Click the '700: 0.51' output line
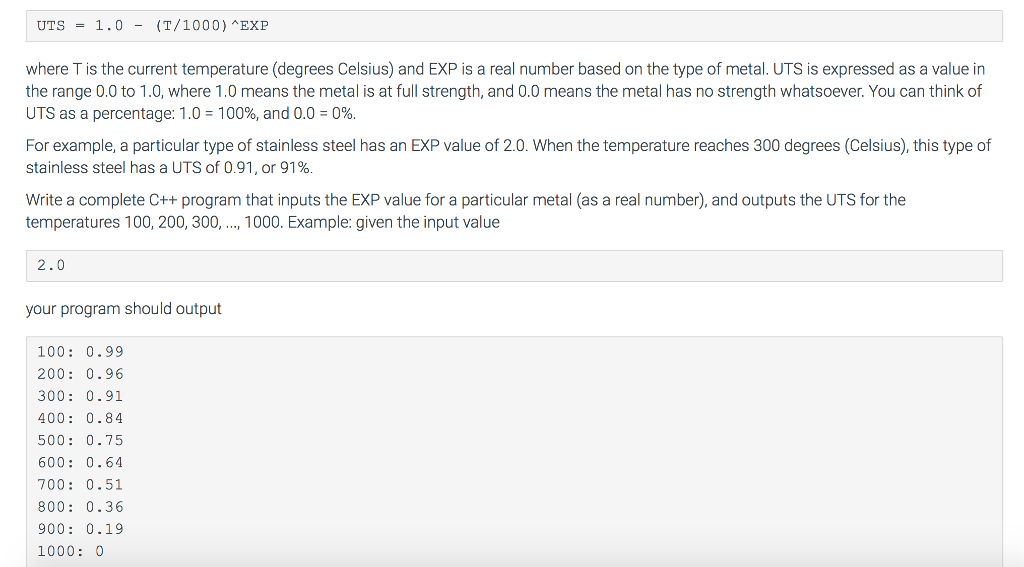Viewport: 1024px width, 567px height. [x=80, y=484]
